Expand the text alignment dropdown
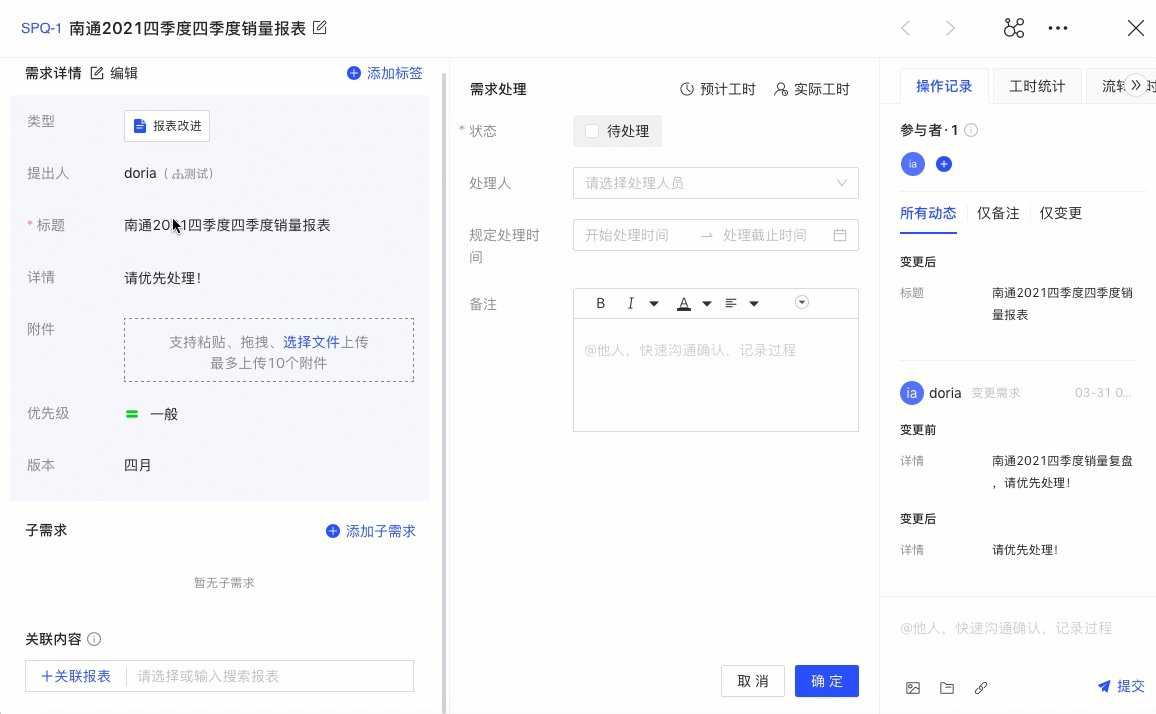The width and height of the screenshot is (1156, 714). tap(754, 303)
